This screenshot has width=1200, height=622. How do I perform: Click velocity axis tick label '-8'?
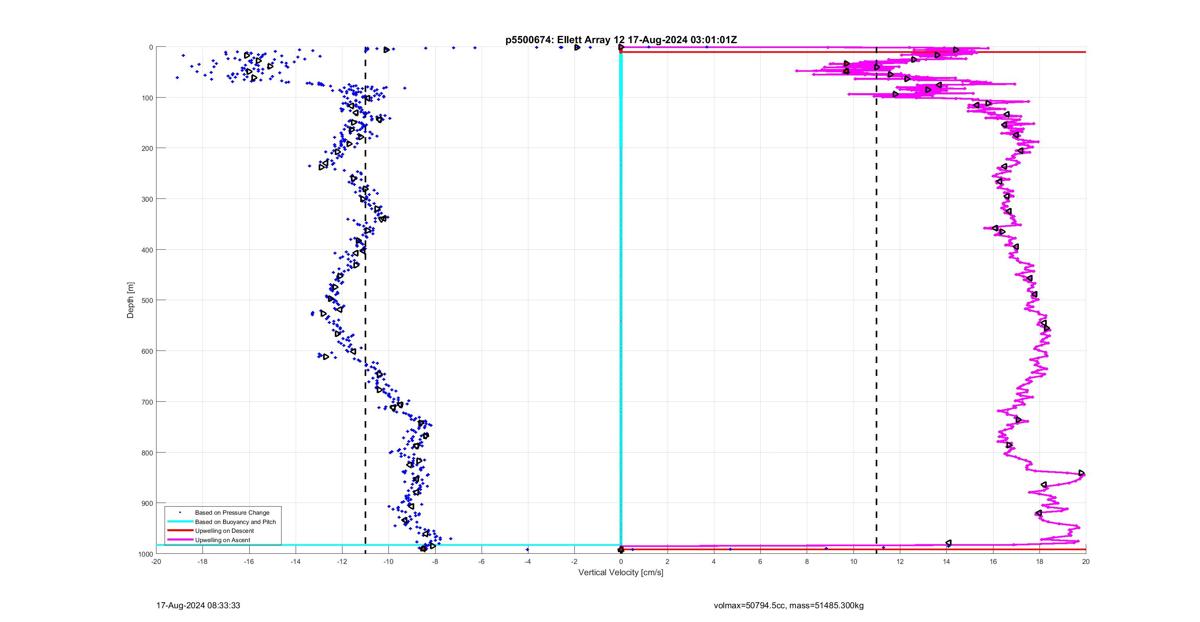pos(435,562)
